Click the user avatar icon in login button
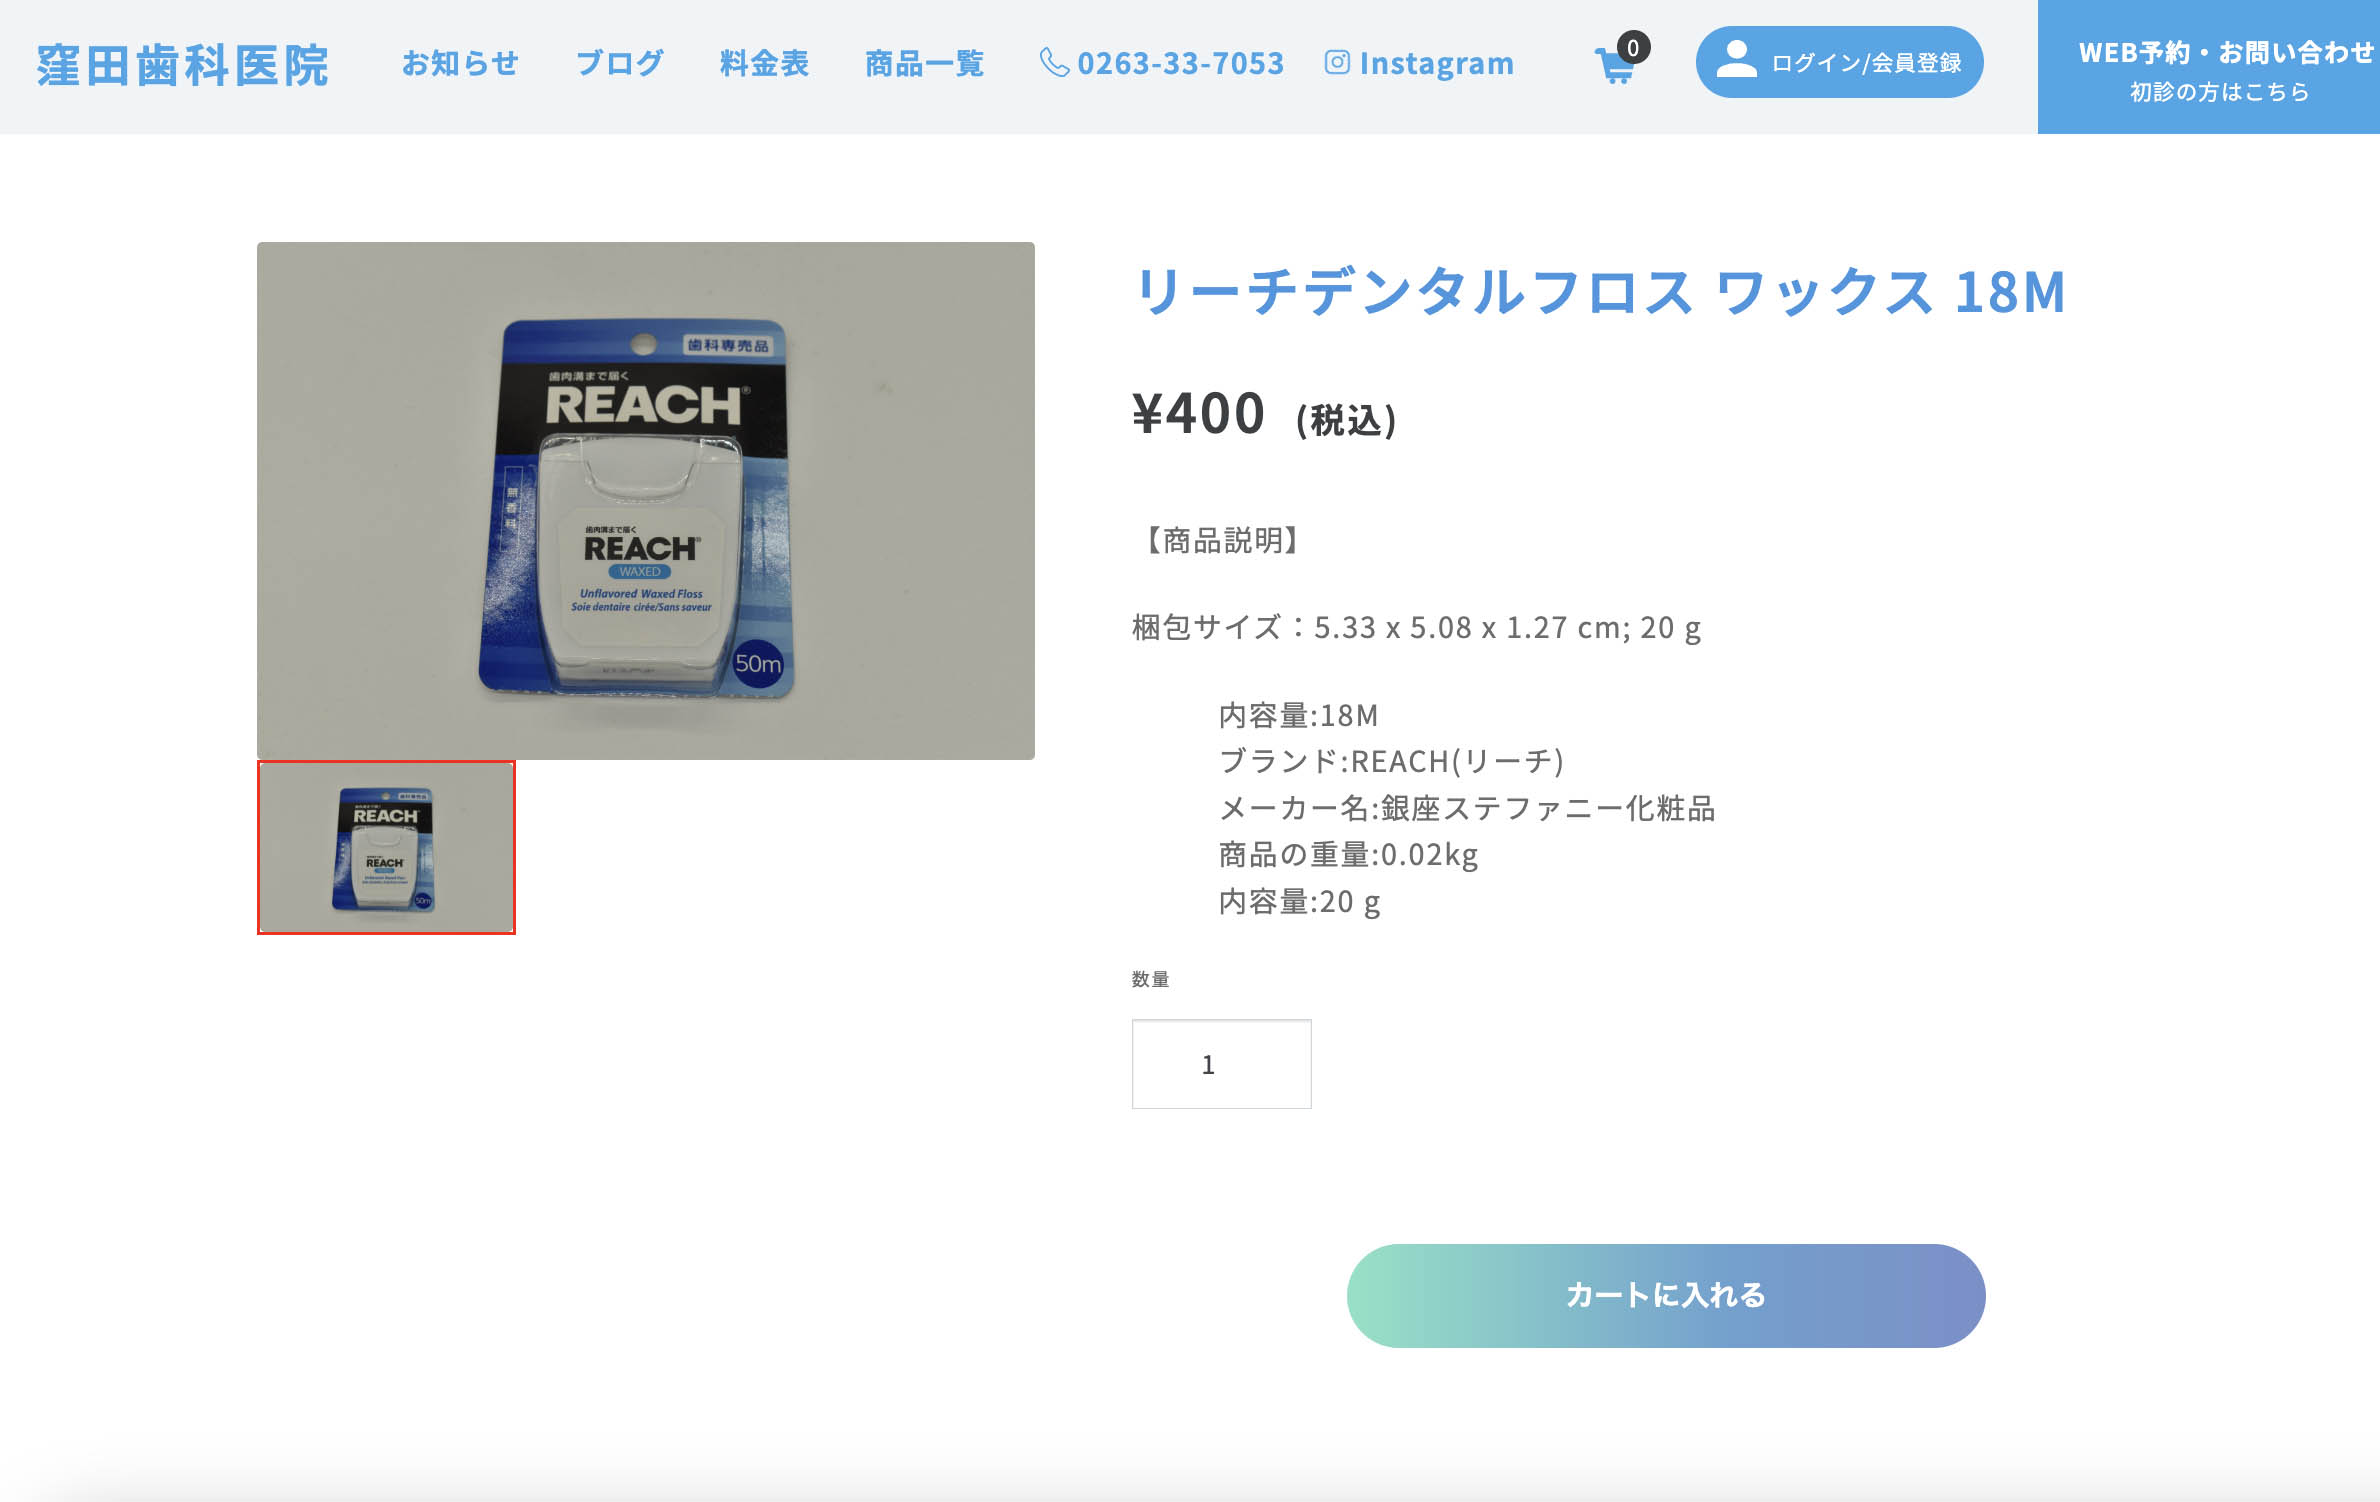This screenshot has width=2380, height=1502. click(x=1736, y=60)
